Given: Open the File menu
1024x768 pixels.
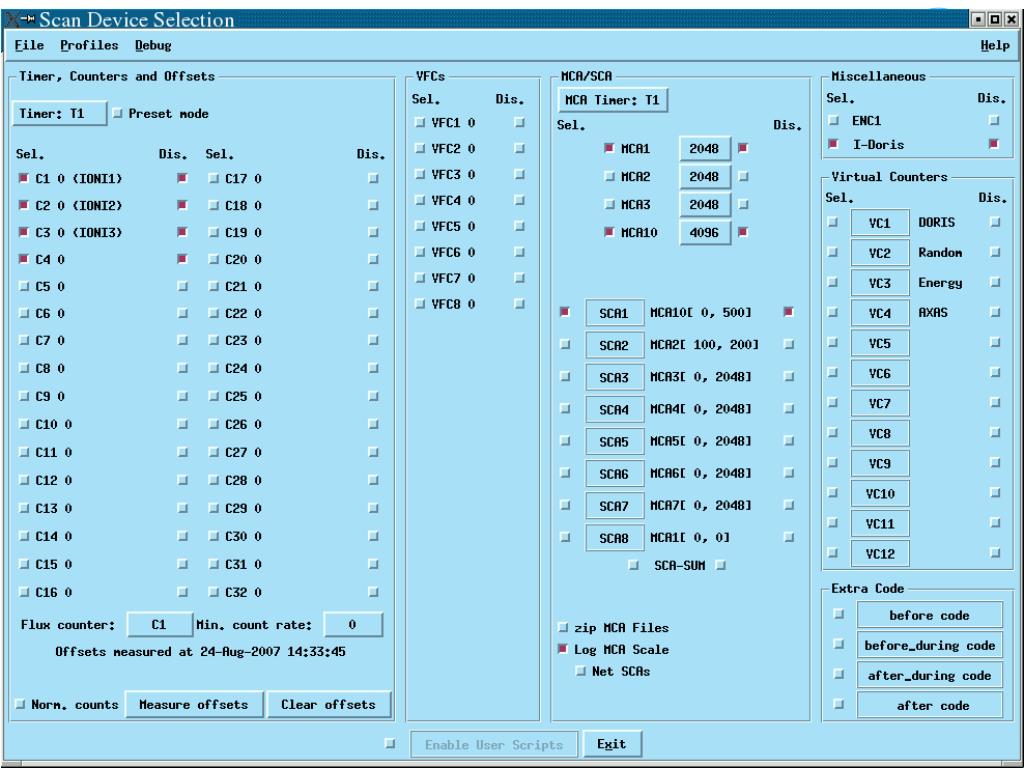Looking at the screenshot, I should [x=29, y=45].
